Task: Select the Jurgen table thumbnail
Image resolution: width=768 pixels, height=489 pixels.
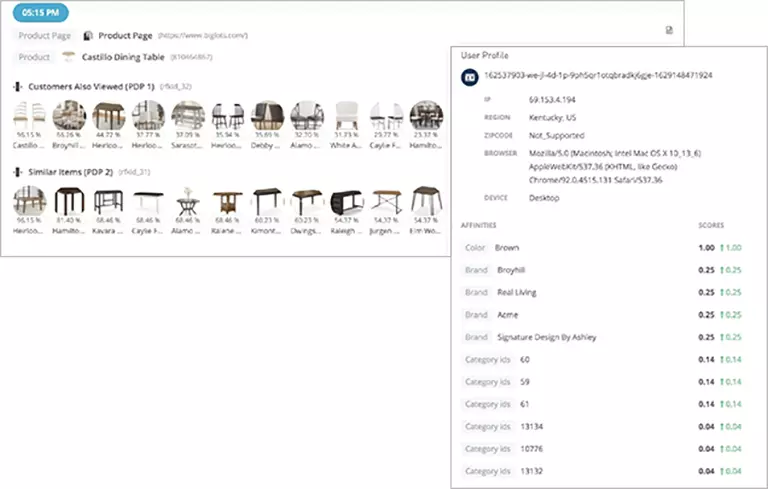Action: click(x=386, y=202)
